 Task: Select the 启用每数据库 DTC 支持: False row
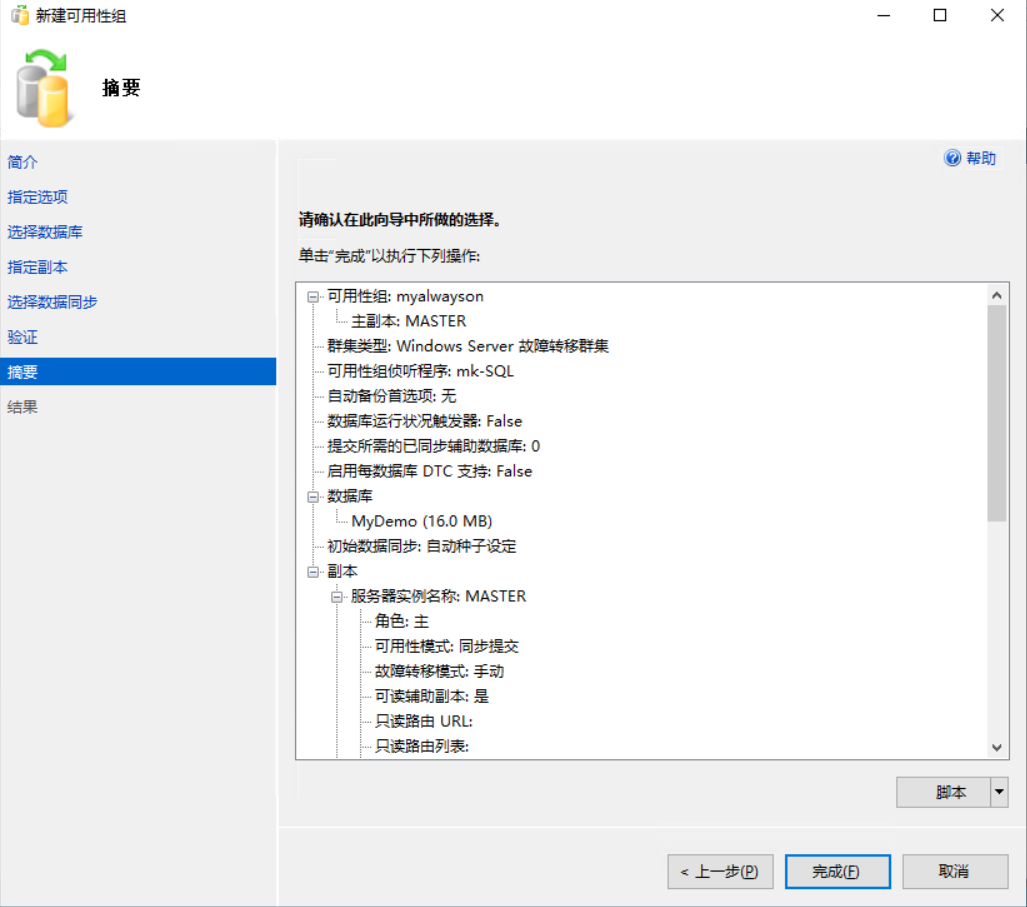point(430,472)
